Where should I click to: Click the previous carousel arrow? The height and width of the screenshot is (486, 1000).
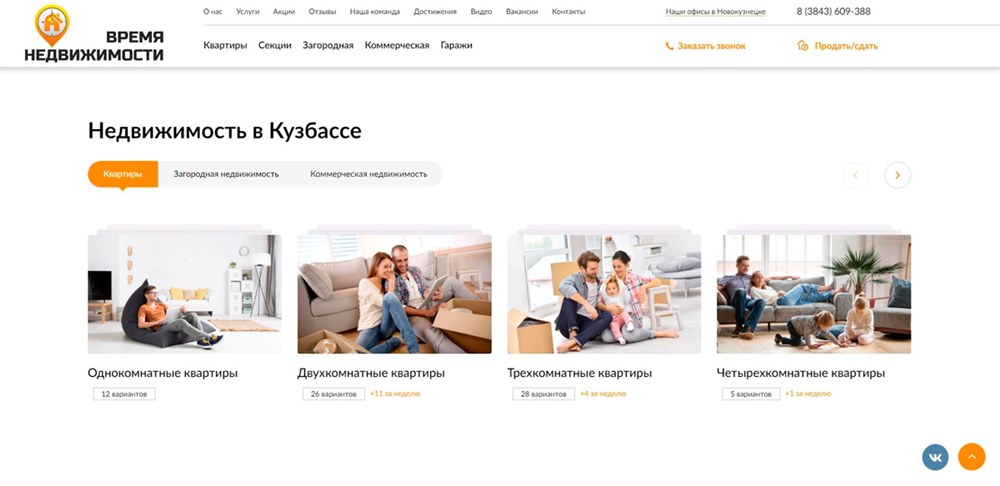[855, 175]
